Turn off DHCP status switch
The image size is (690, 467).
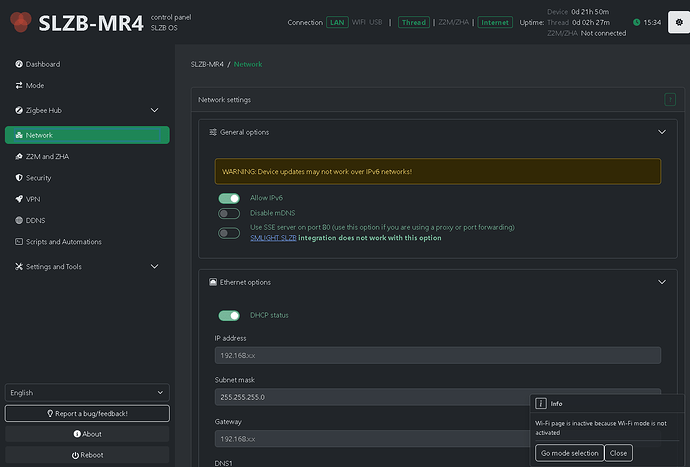point(230,315)
